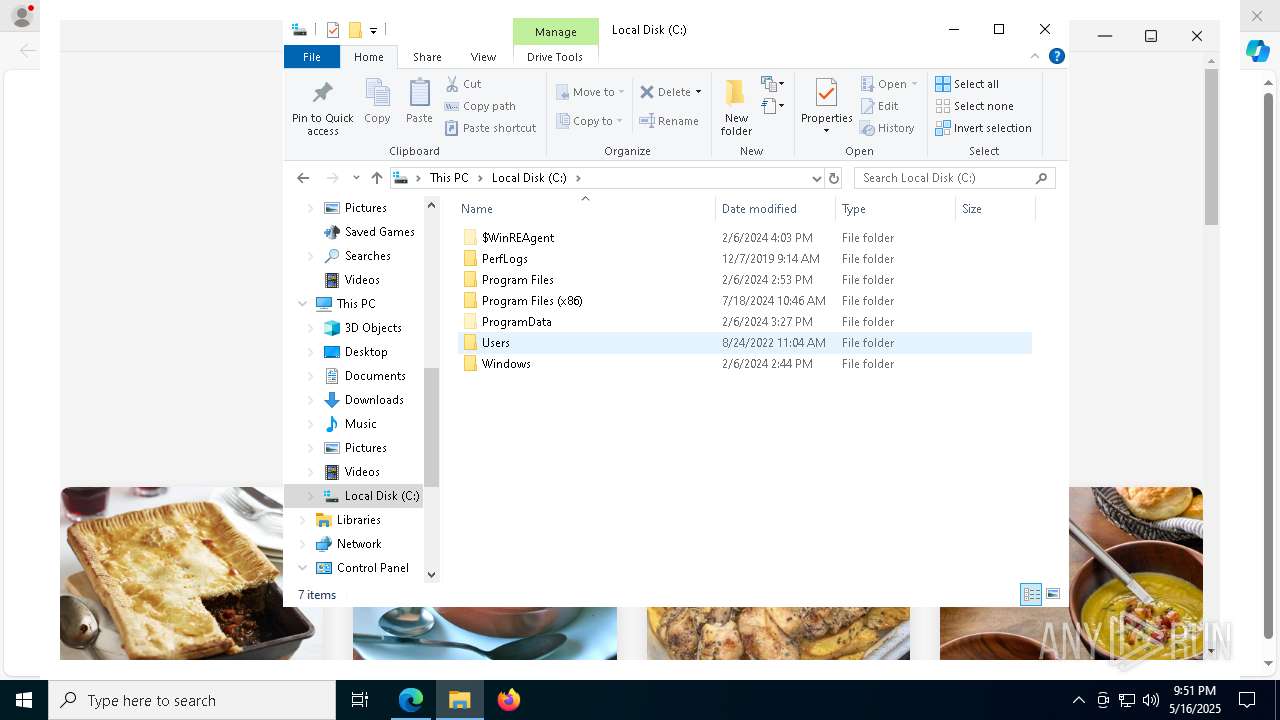Screen dimensions: 1280x720
Task: Switch to Details view layout icon
Action: (x=1031, y=595)
